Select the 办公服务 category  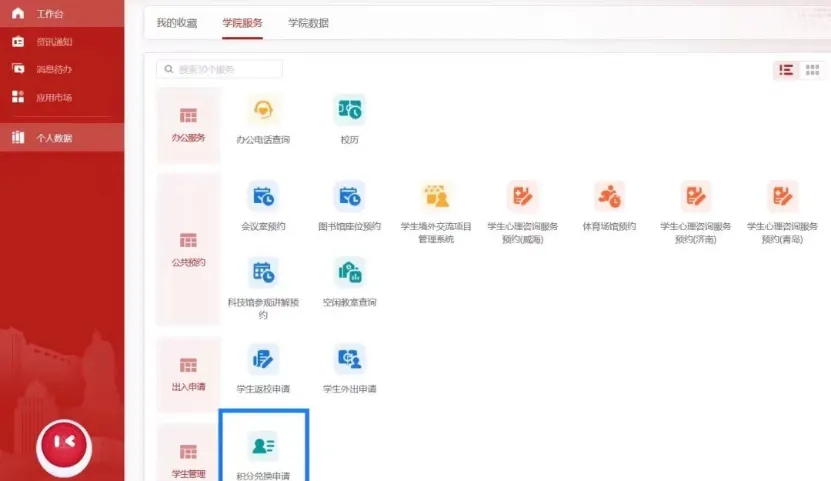[188, 124]
